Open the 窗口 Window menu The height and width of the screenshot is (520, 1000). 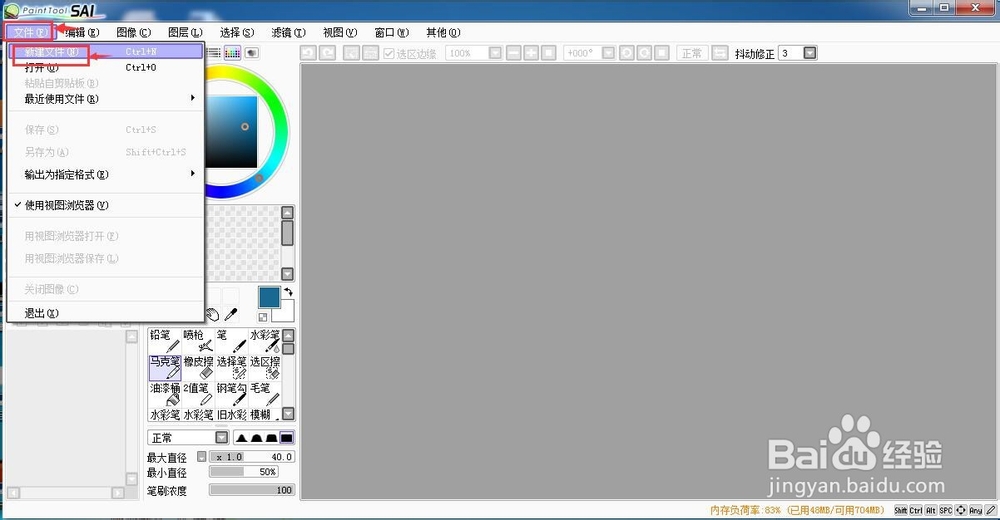point(392,33)
